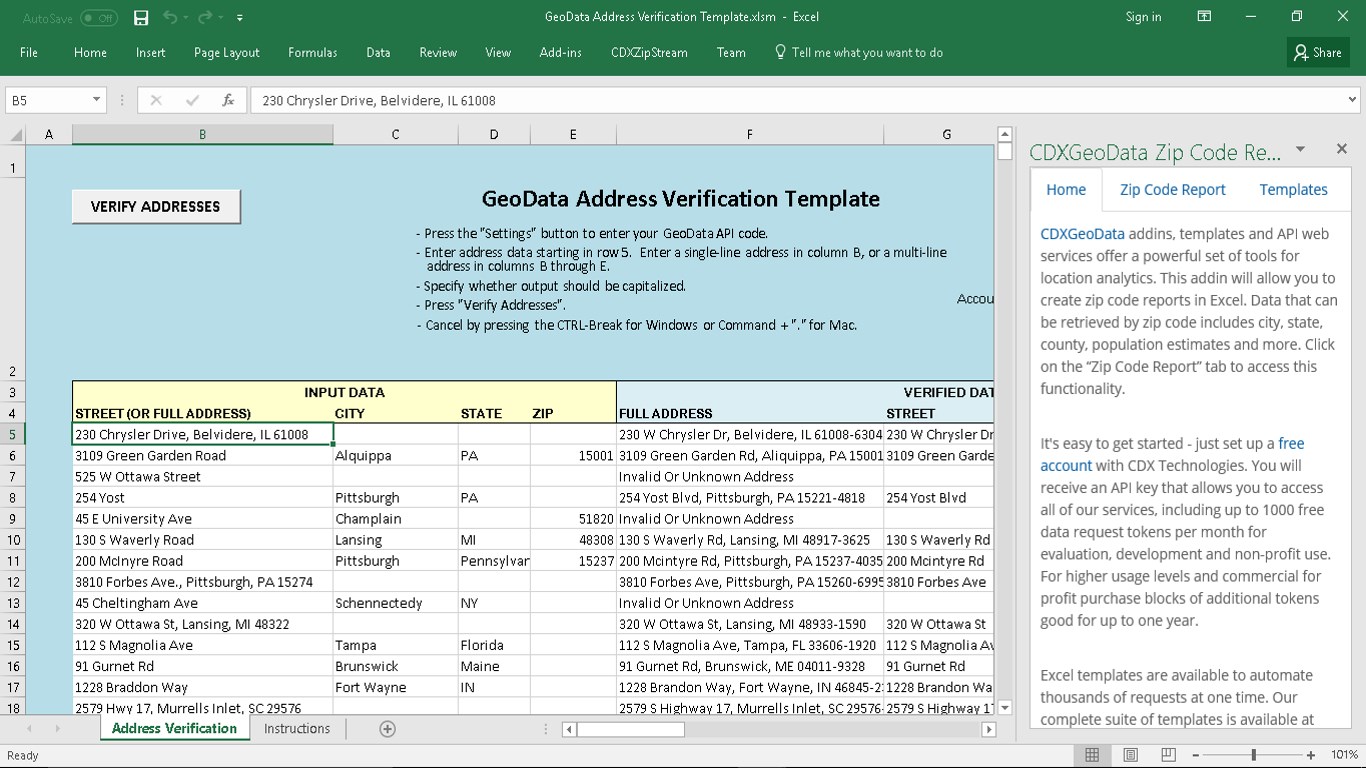
Task: Click the Ribbon Display Options icon
Action: pyautogui.click(x=1204, y=16)
